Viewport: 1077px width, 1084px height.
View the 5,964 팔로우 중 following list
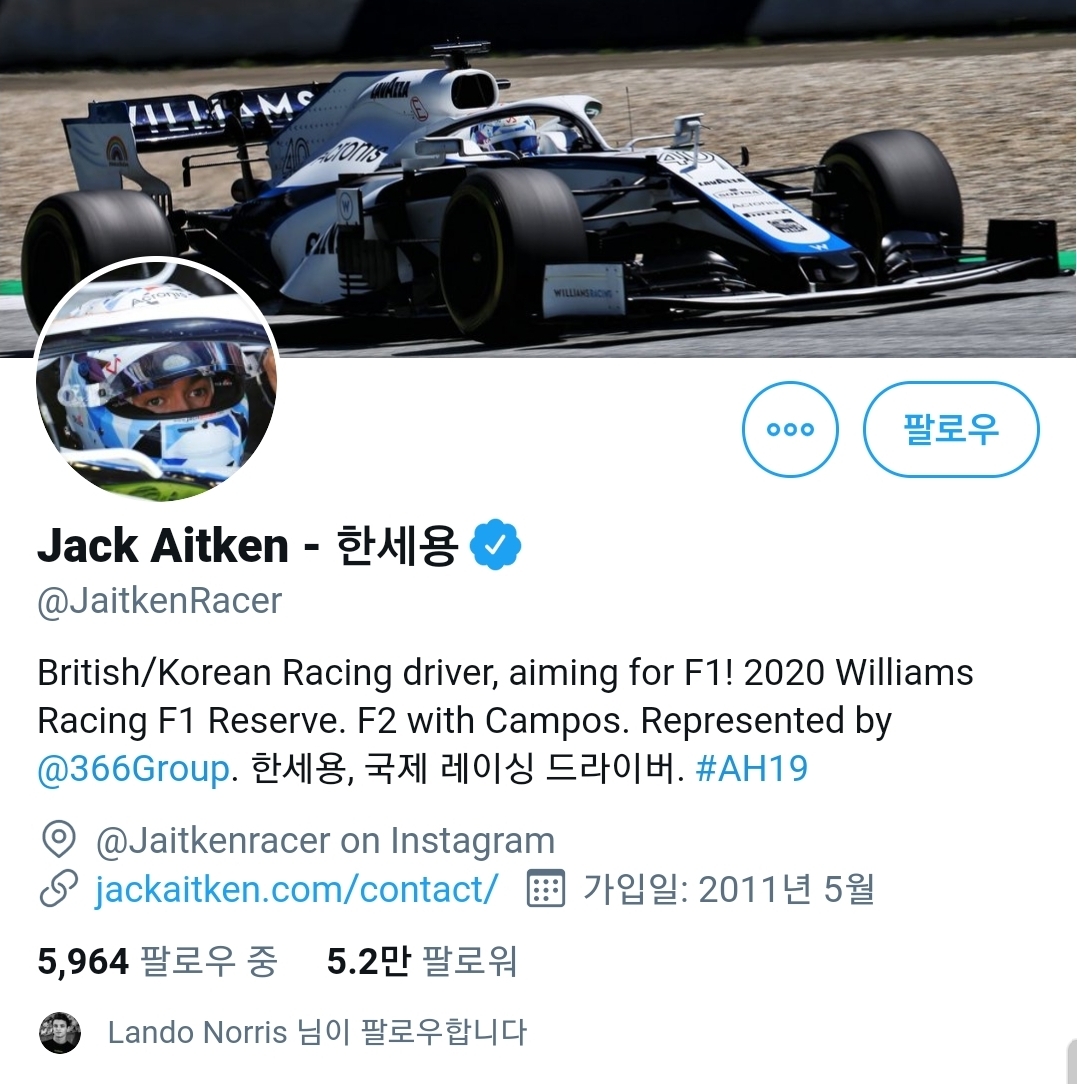pyautogui.click(x=158, y=961)
